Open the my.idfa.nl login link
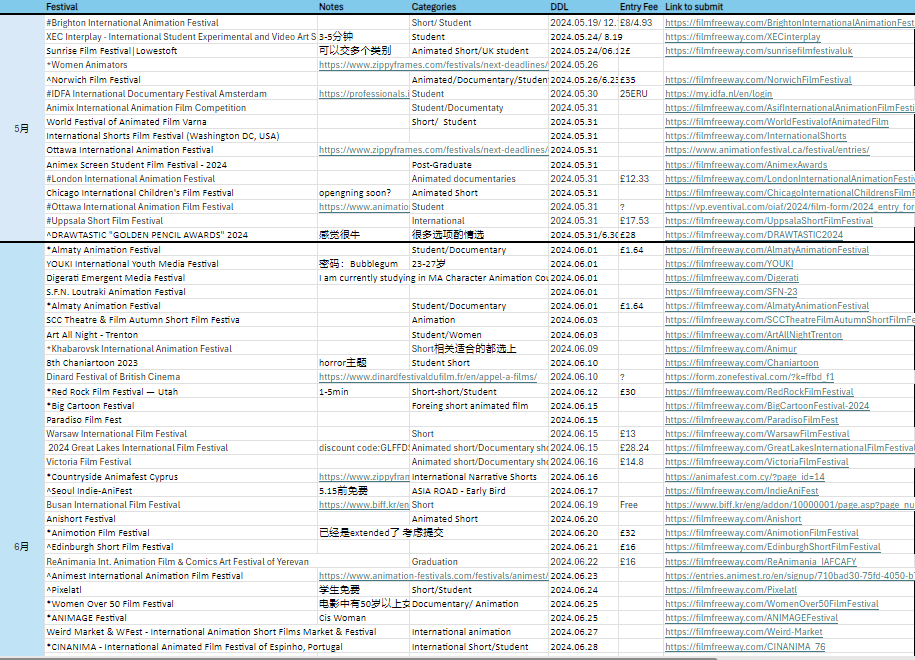 [x=718, y=93]
